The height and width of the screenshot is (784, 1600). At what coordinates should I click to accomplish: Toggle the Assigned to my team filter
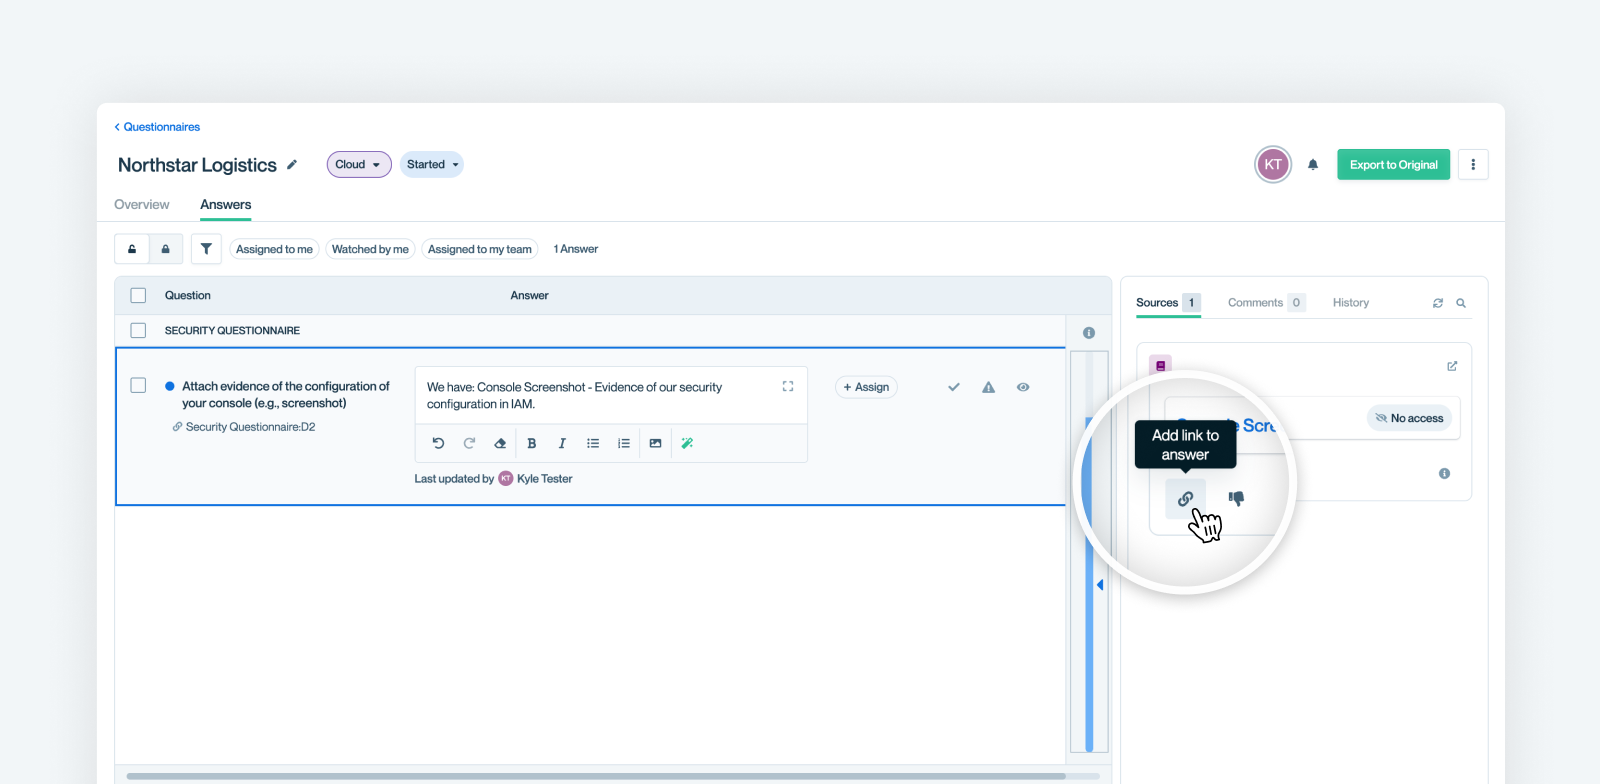point(480,249)
